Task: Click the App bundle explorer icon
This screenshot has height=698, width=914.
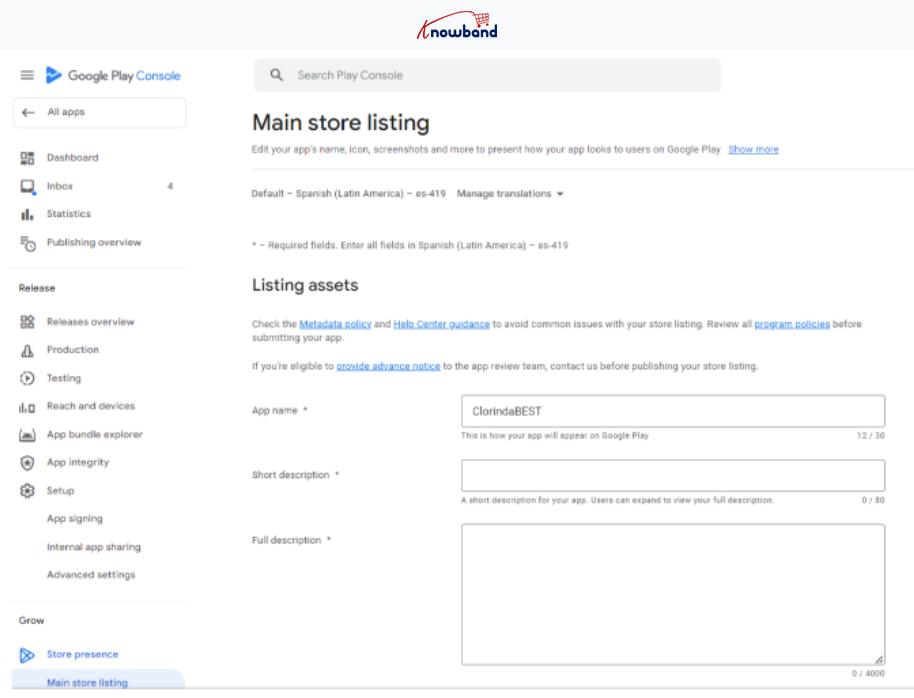Action: click(27, 435)
